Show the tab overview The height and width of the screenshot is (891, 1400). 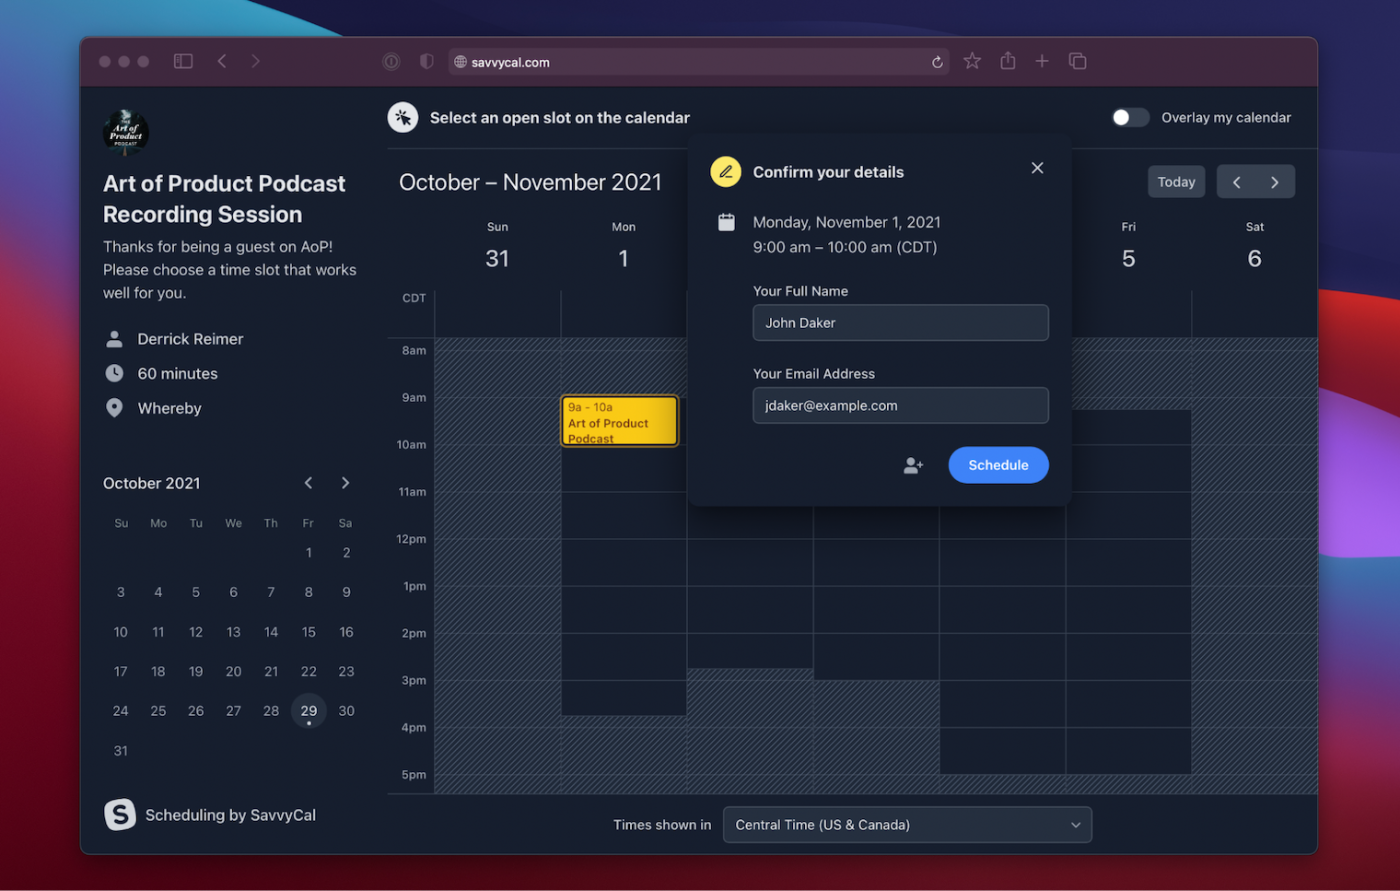click(1077, 61)
